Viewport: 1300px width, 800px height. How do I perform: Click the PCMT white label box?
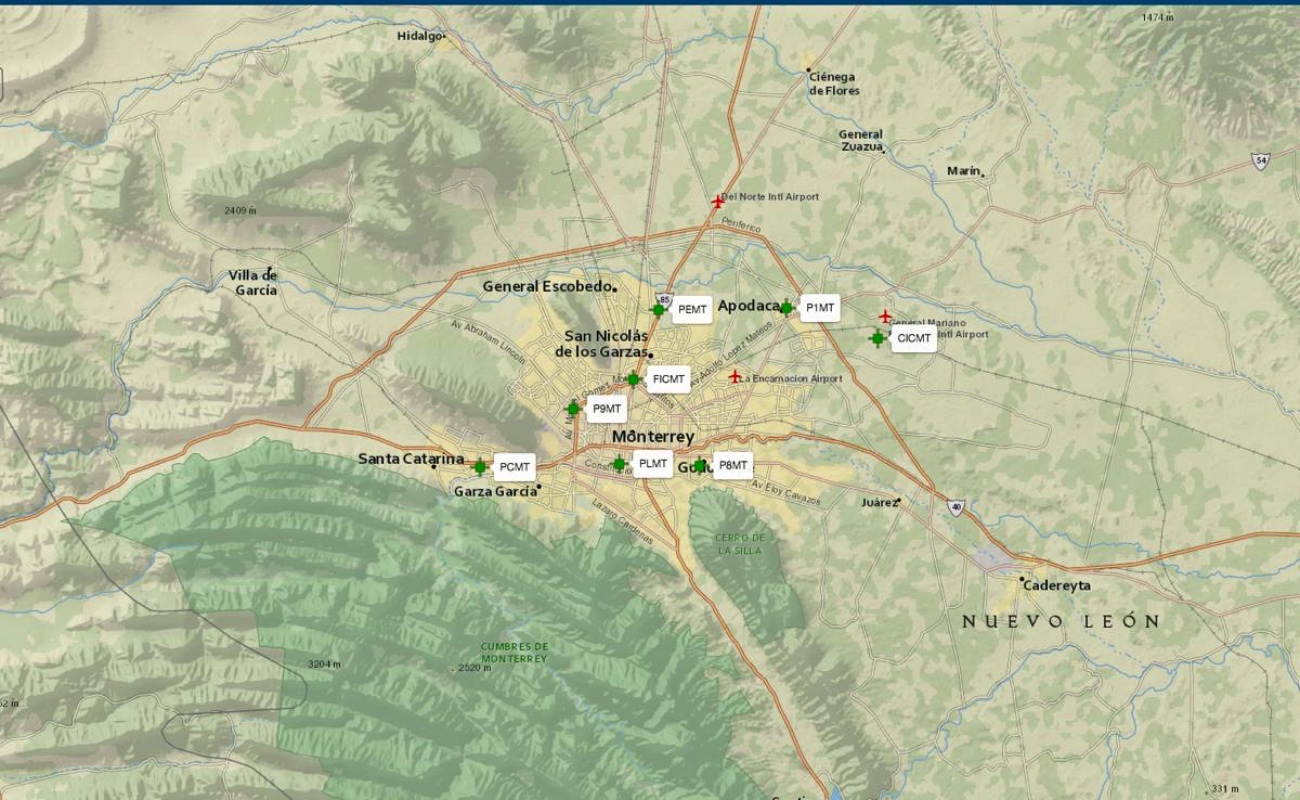[514, 467]
